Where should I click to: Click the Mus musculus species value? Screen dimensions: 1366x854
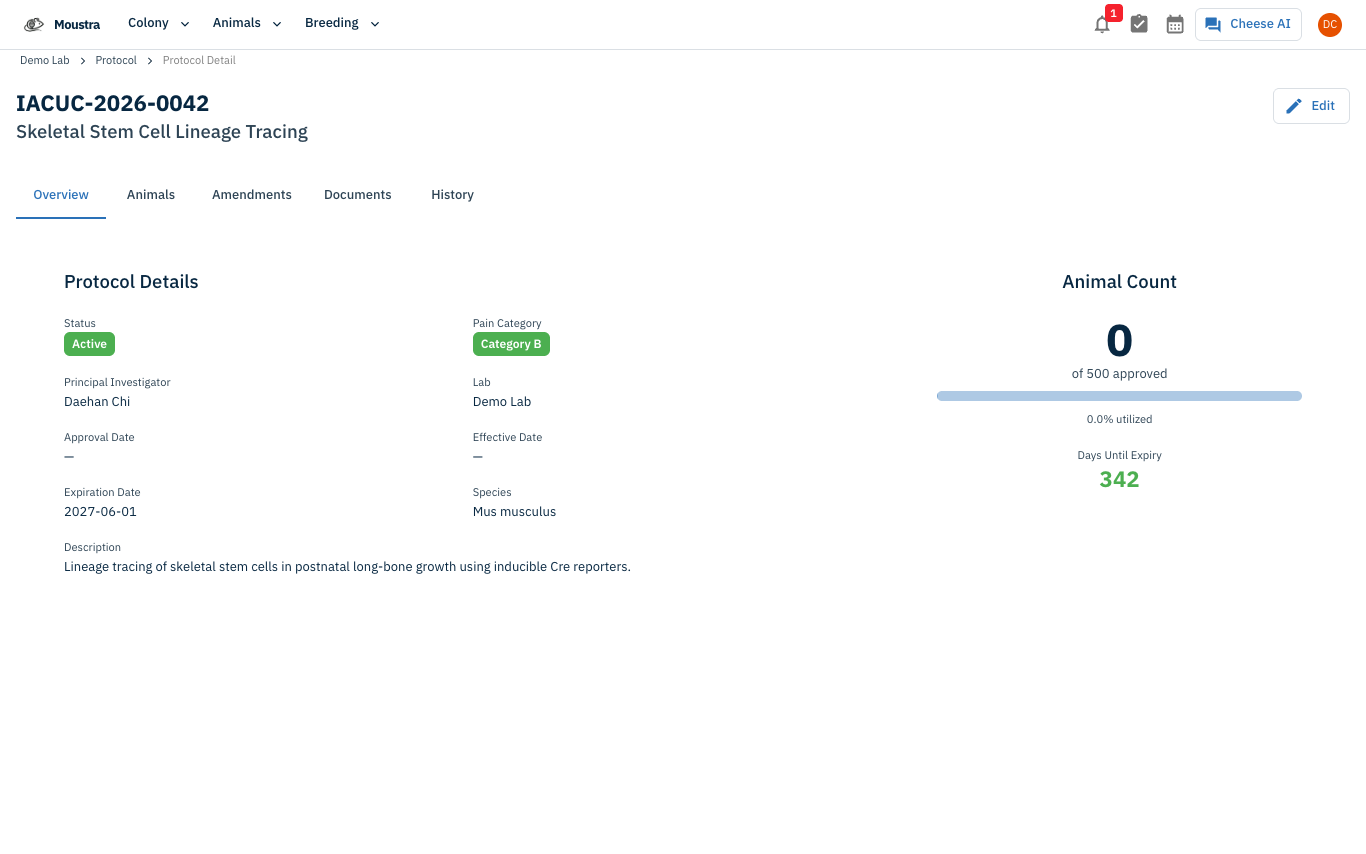(x=514, y=512)
